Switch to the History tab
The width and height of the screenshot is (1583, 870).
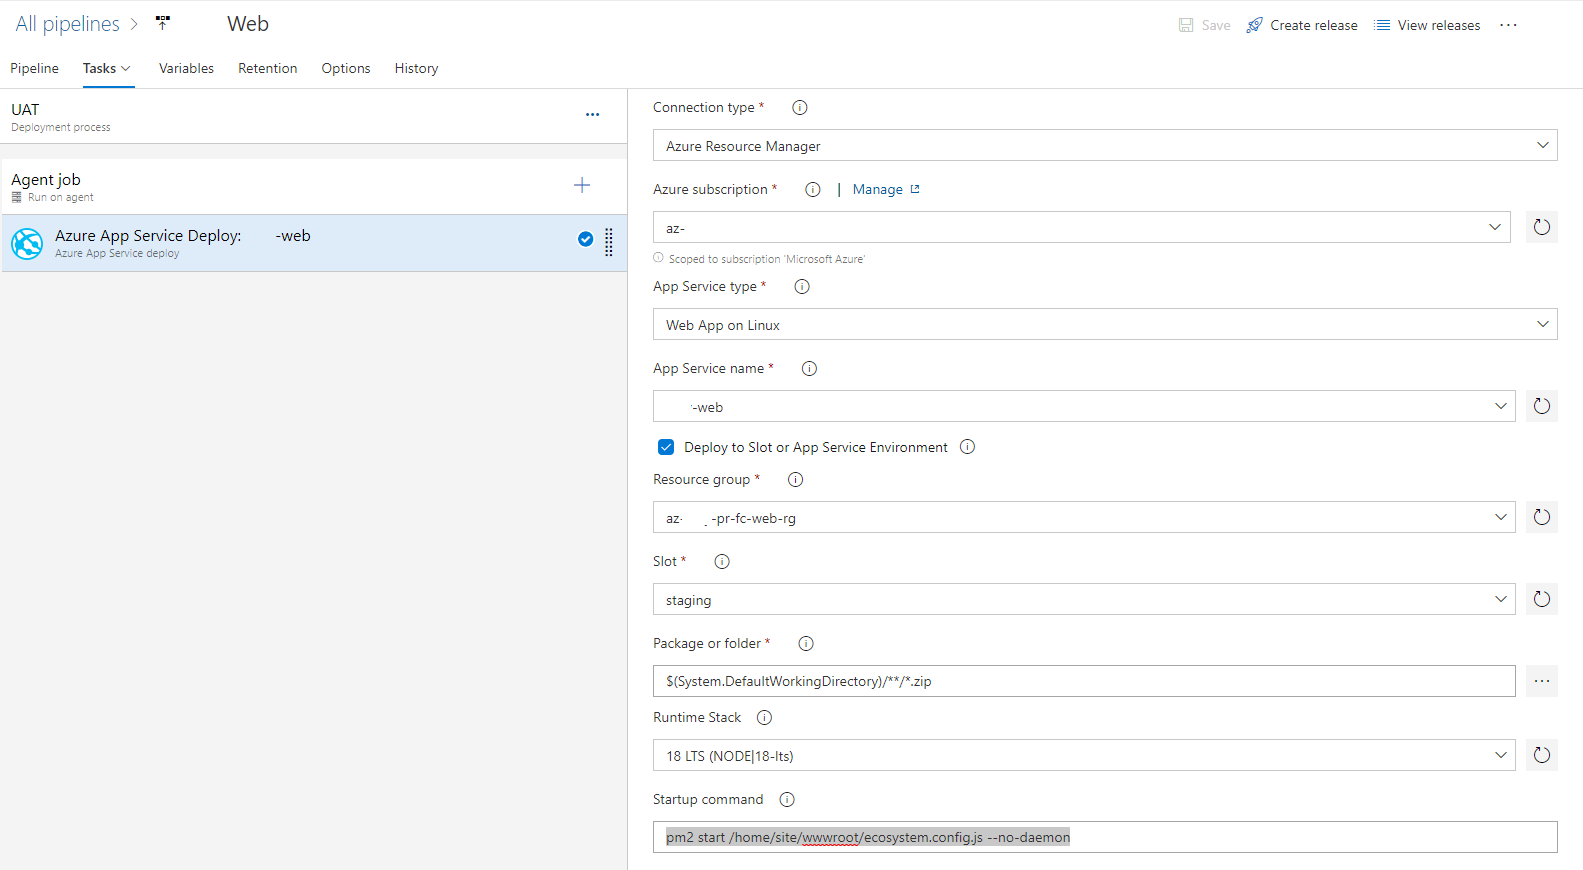[x=416, y=68]
